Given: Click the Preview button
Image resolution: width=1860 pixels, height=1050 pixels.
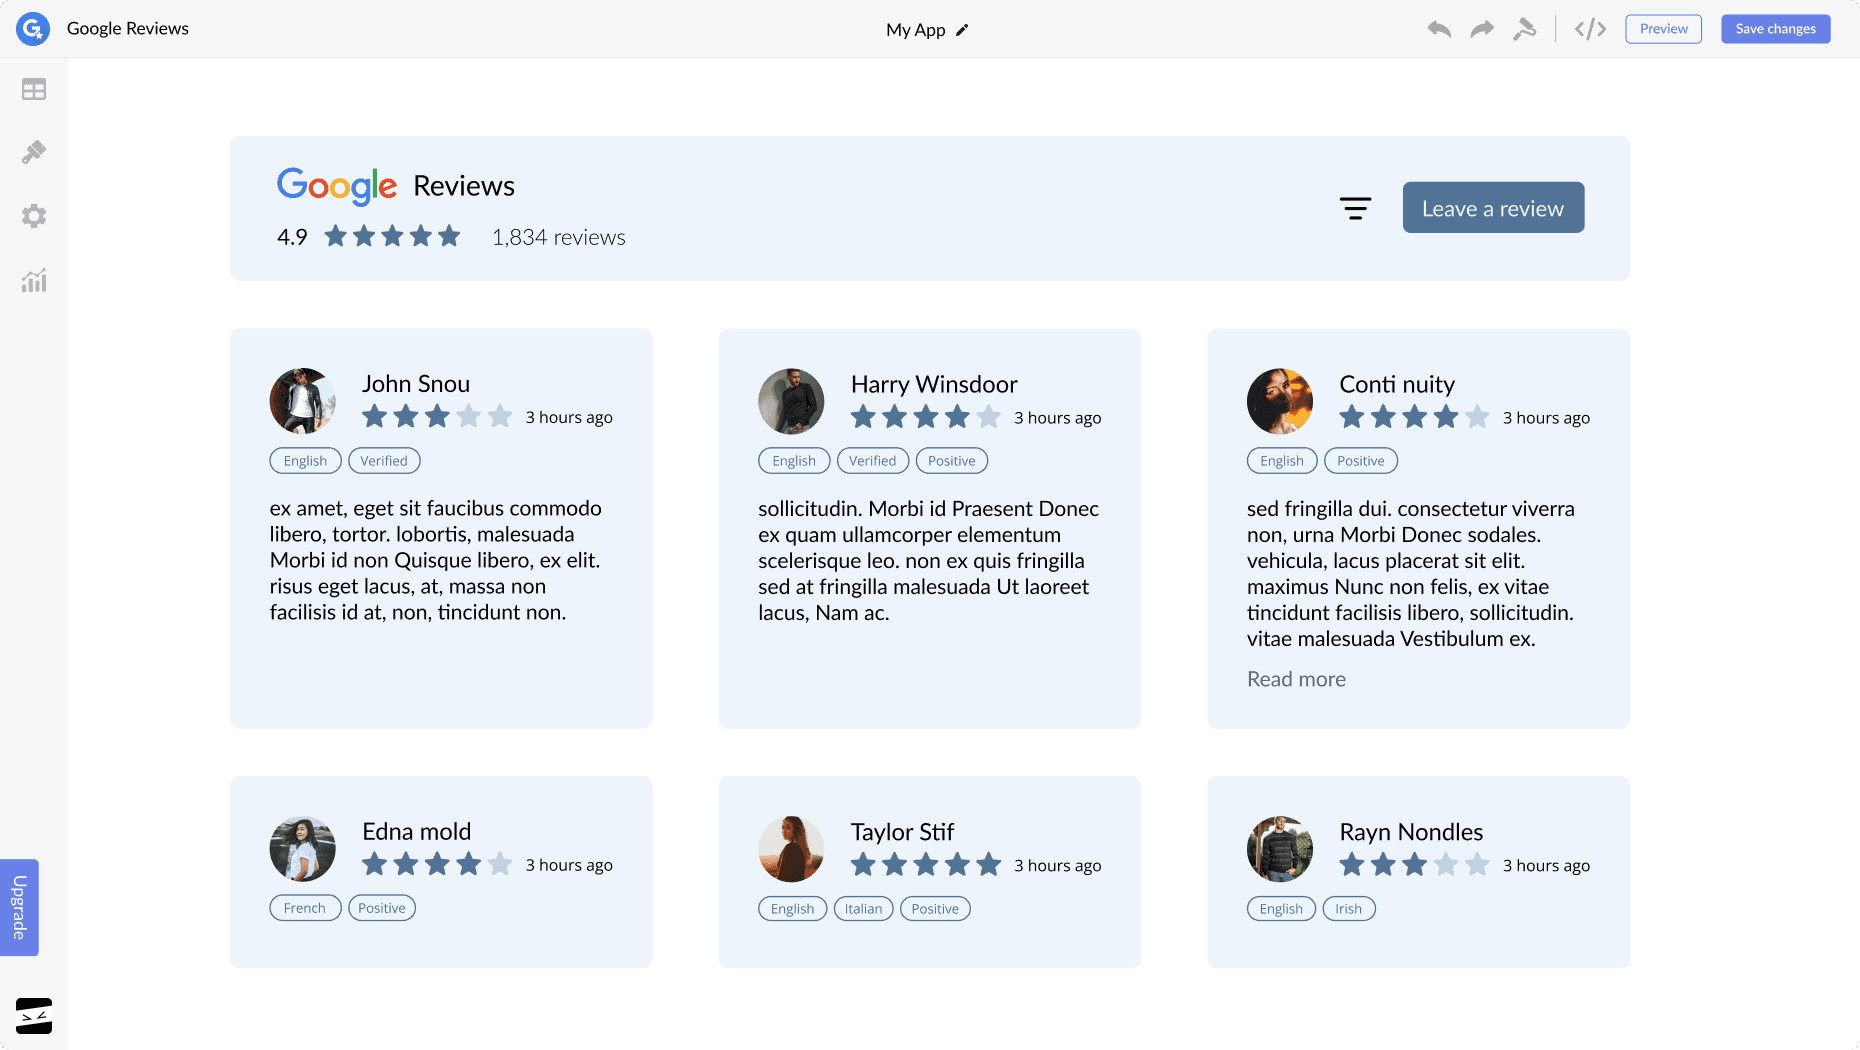Looking at the screenshot, I should (x=1663, y=29).
